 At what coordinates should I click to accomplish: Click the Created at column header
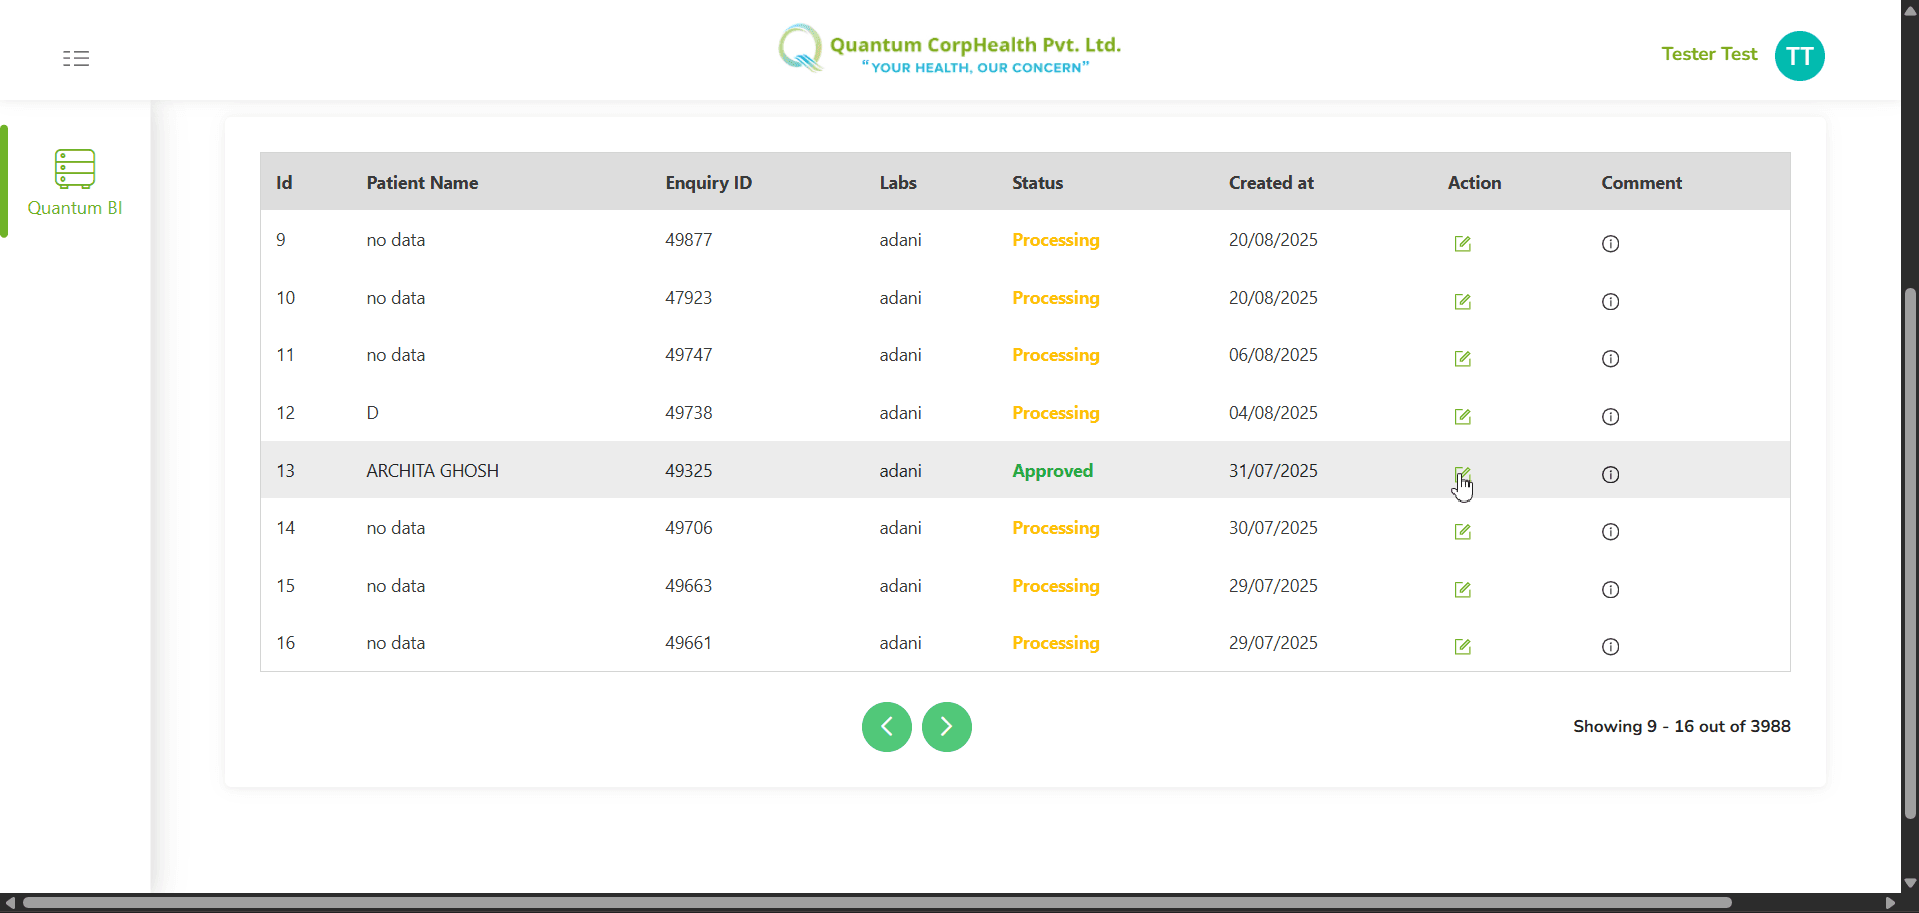coord(1271,182)
